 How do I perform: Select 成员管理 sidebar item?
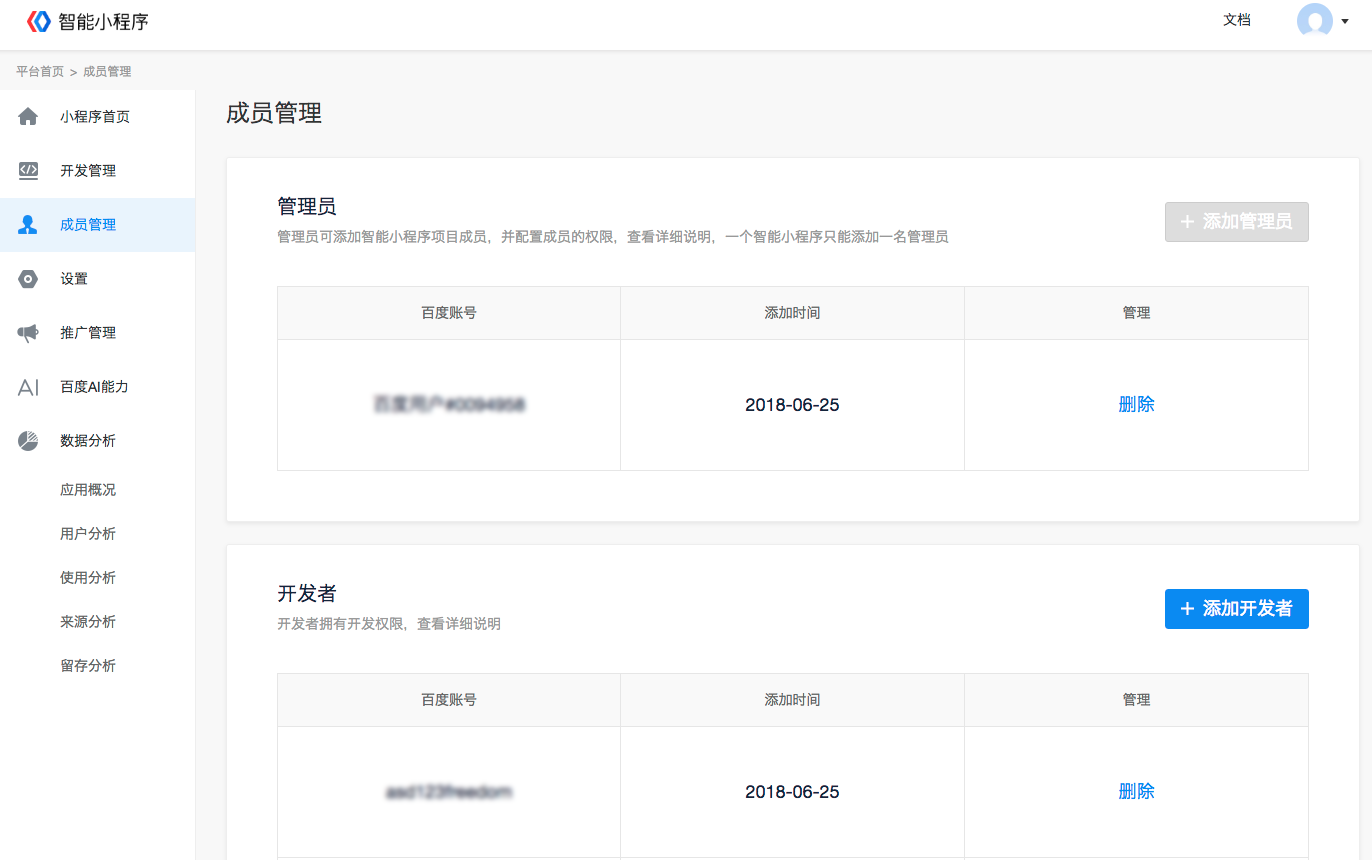coord(97,225)
